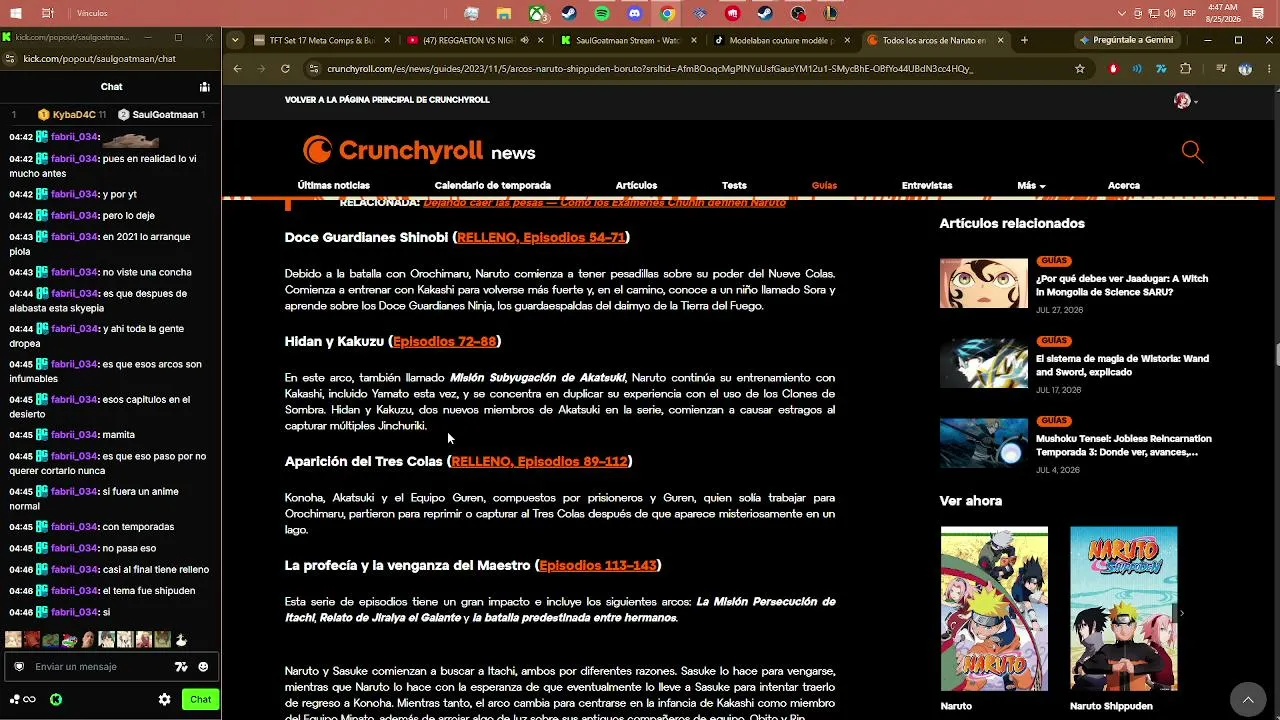This screenshot has height=720, width=1280.
Task: Open the Crunchyroll profile avatar menu
Action: [1185, 101]
